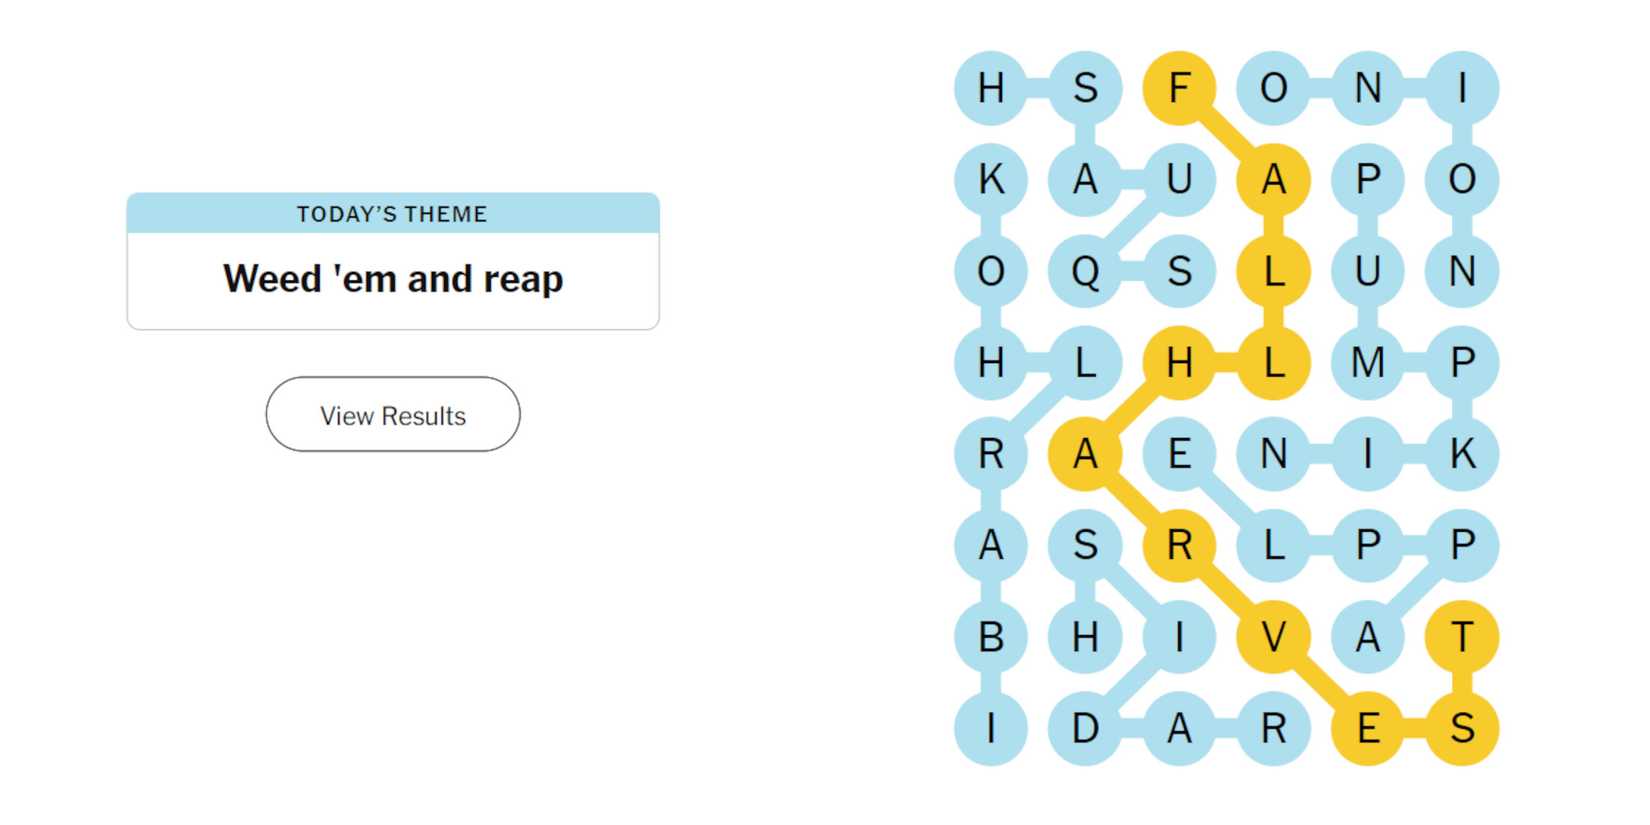
Task: Select the letter N at the top row
Action: [x=1367, y=88]
